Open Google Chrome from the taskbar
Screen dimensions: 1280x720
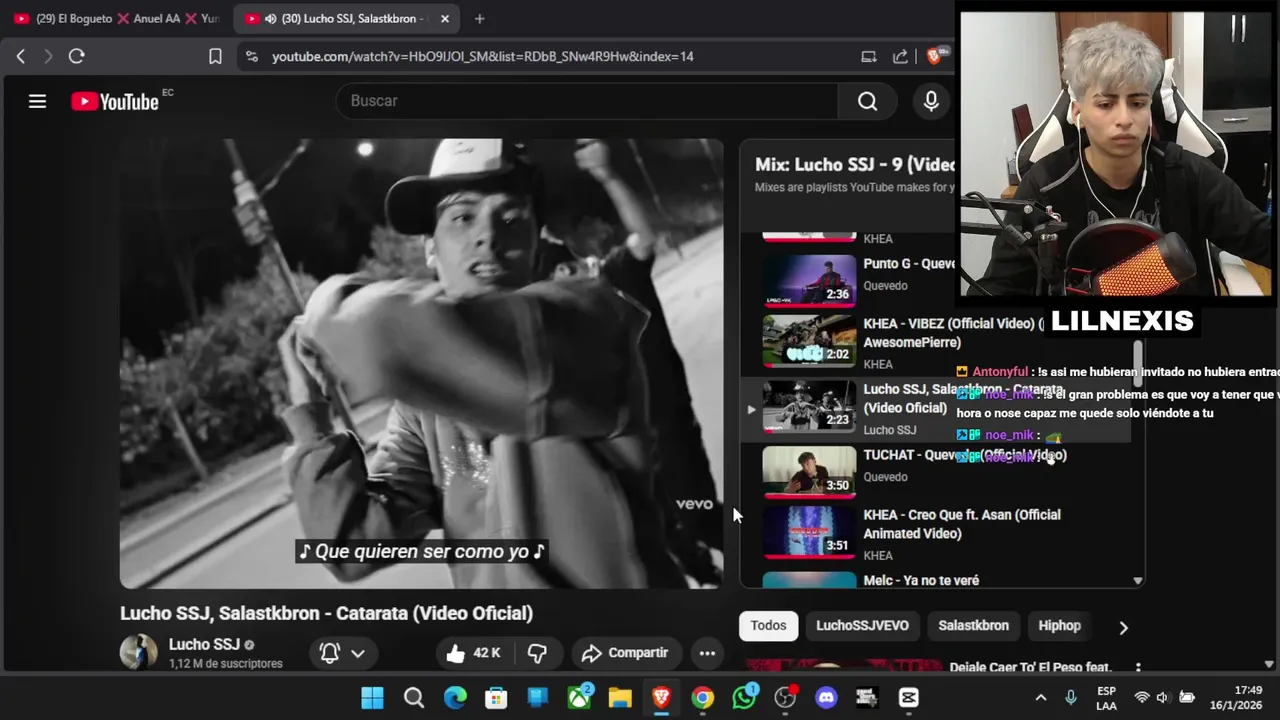[x=703, y=697]
